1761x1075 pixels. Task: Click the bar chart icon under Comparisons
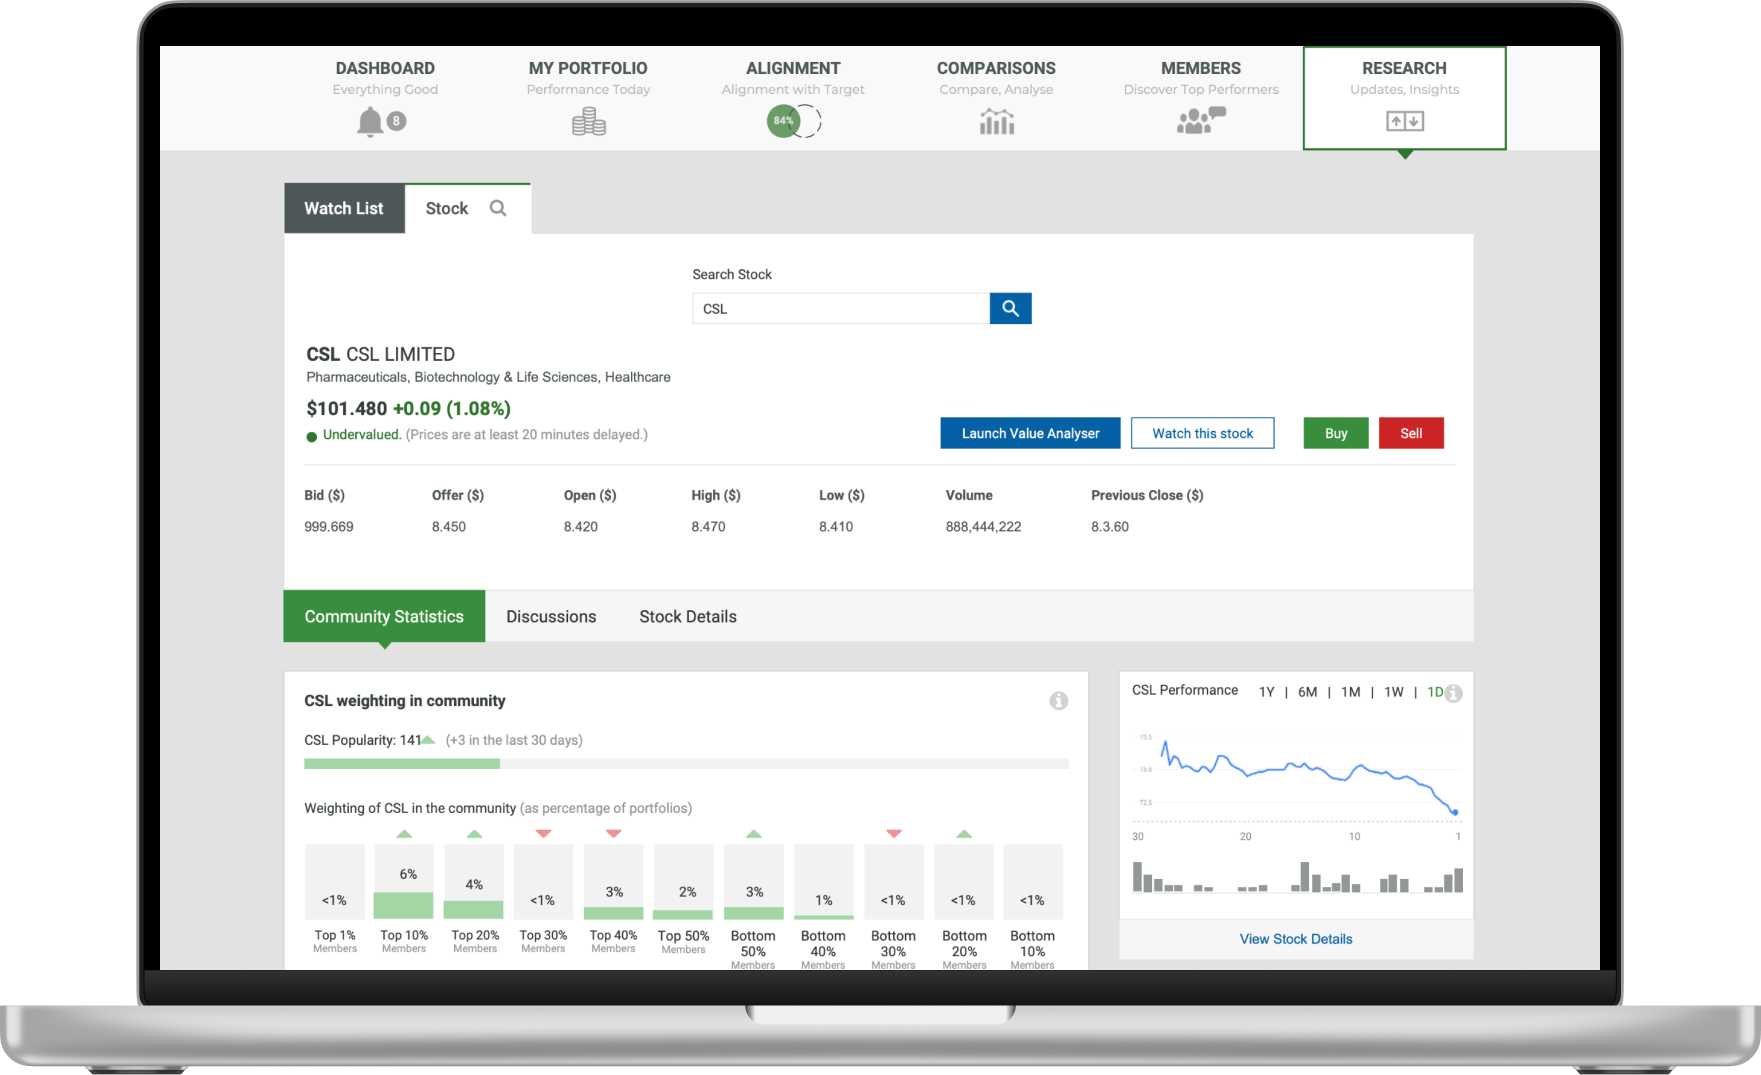996,120
